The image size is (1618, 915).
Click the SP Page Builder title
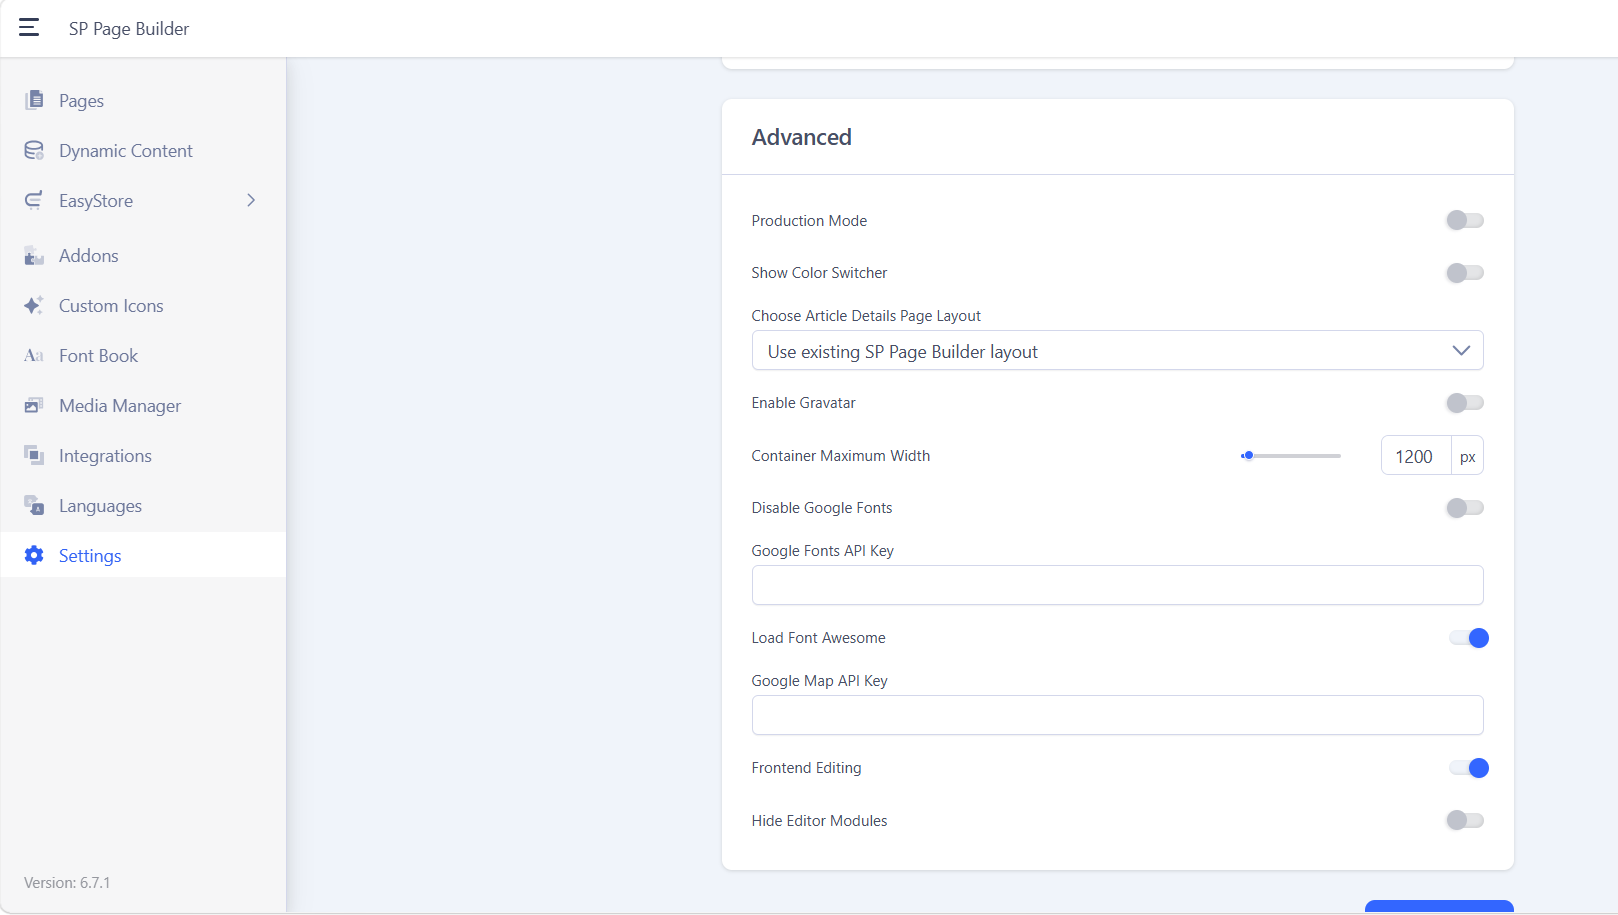pyautogui.click(x=129, y=29)
